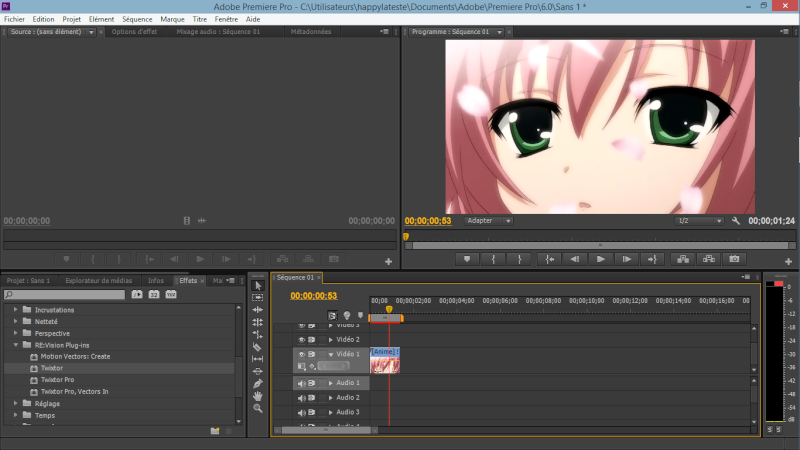
Task: Create new custom bin in Effets panel
Action: [215, 431]
